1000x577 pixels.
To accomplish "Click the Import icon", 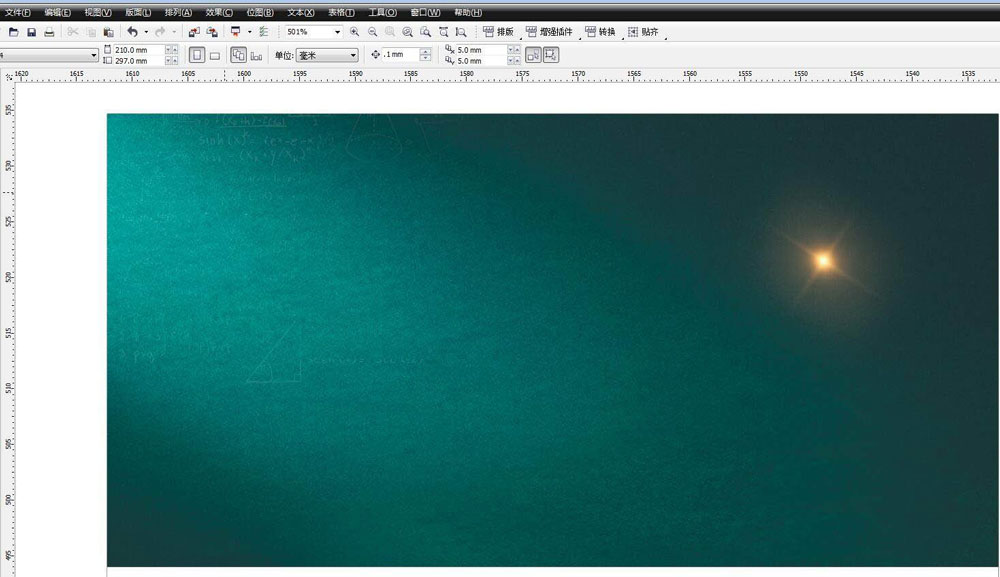I will click(194, 32).
